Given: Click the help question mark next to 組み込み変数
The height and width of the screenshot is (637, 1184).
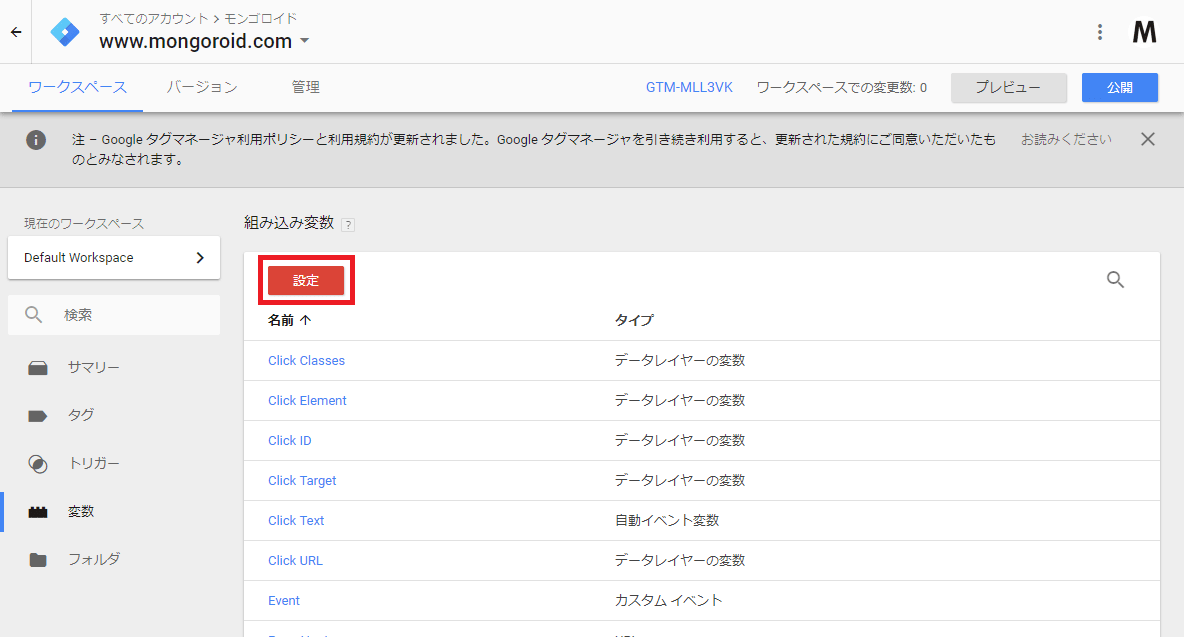Looking at the screenshot, I should pos(348,224).
